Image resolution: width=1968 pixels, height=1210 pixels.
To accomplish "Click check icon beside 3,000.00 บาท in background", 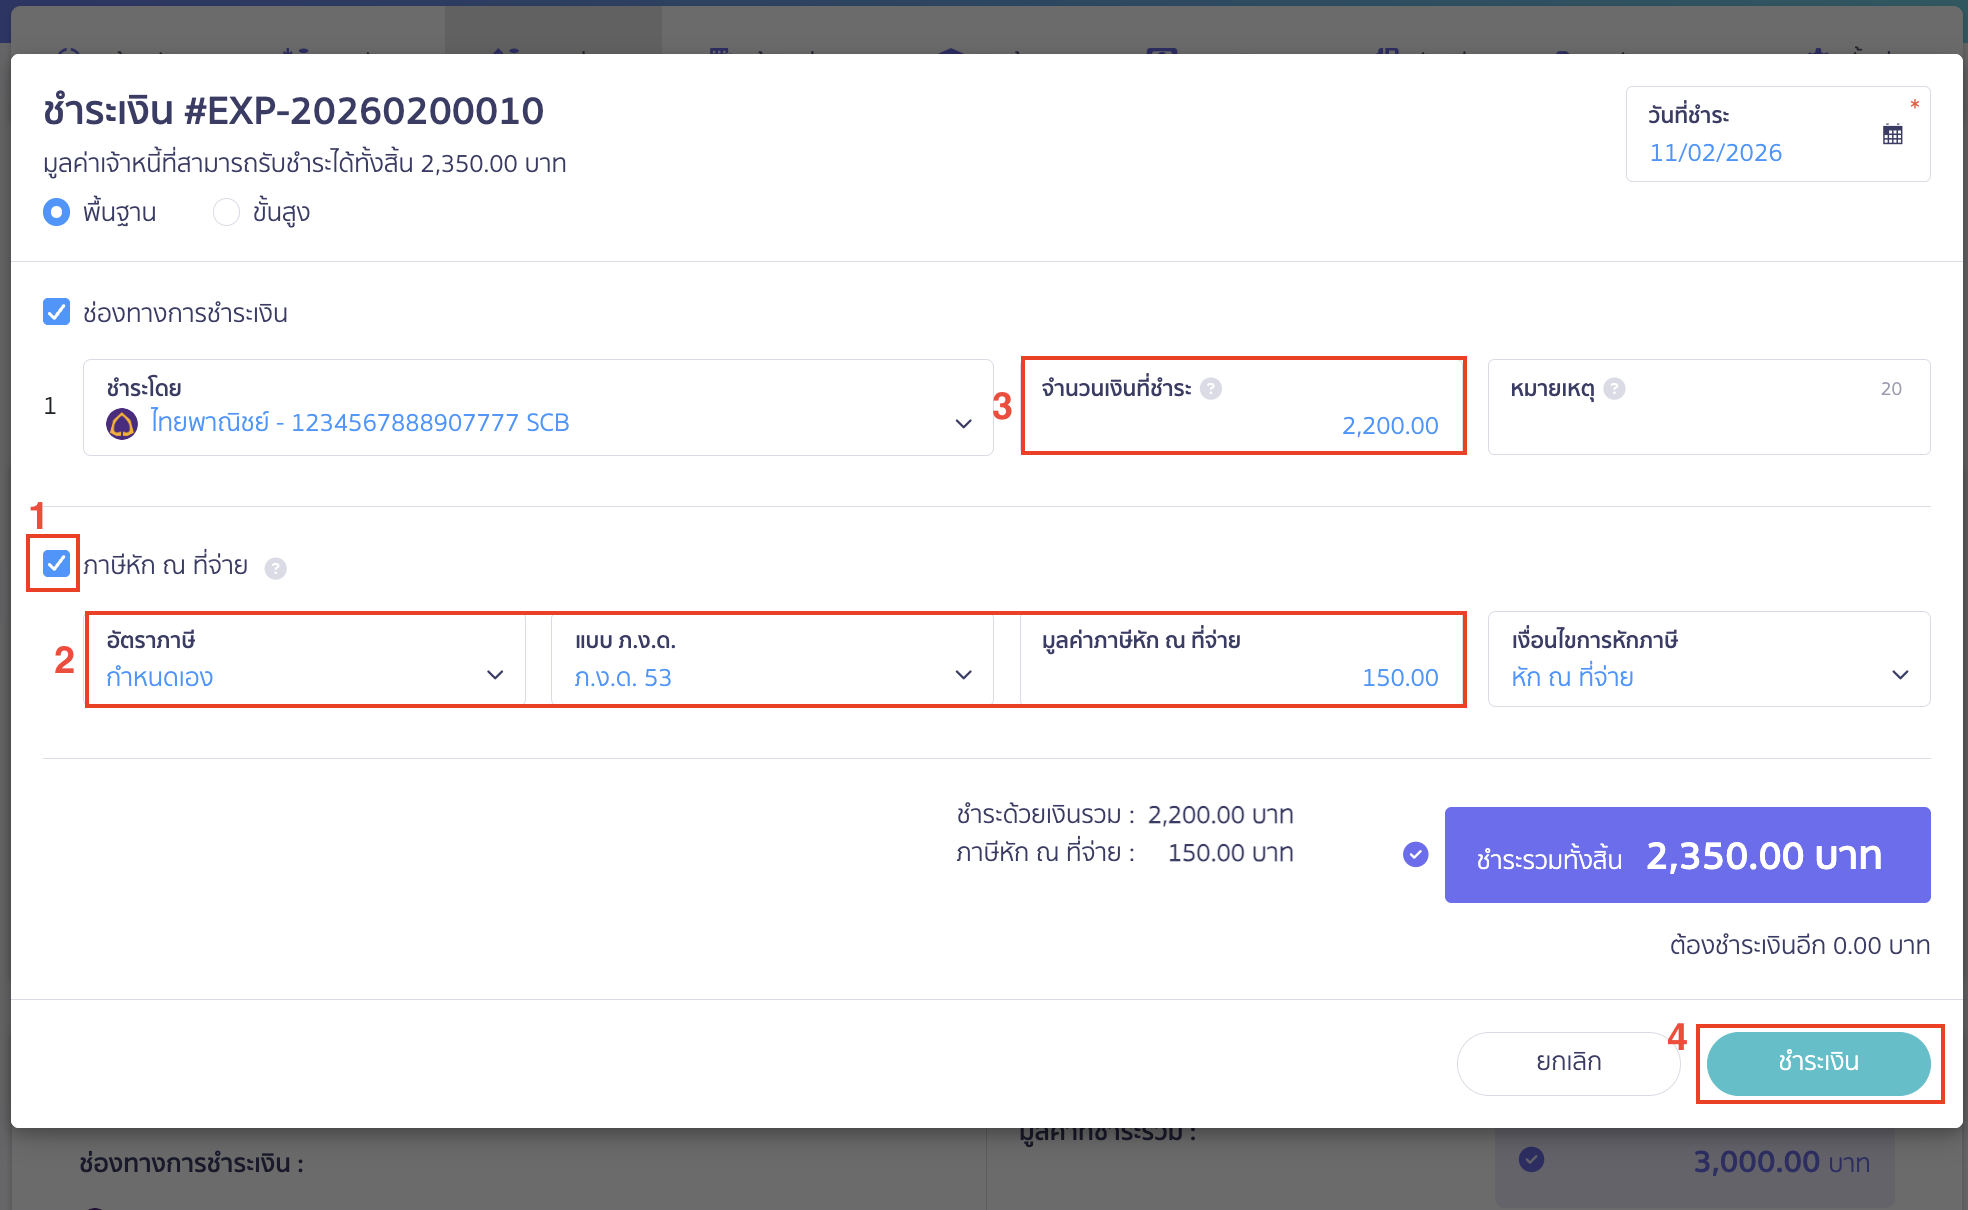I will click(x=1531, y=1159).
